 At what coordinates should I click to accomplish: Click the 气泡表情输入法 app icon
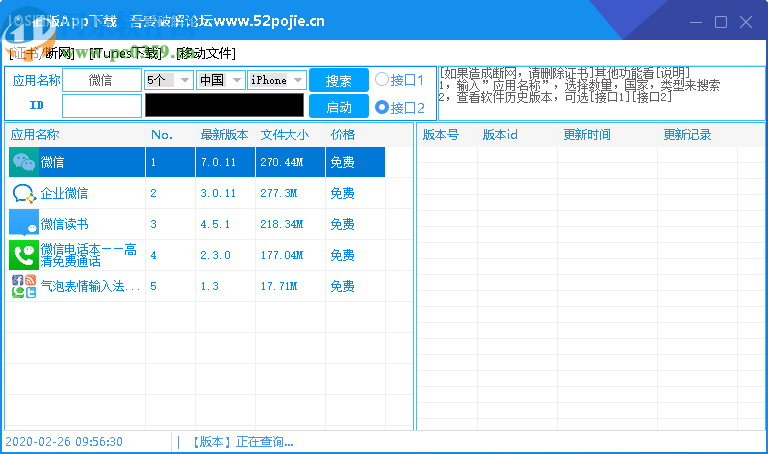coord(24,286)
